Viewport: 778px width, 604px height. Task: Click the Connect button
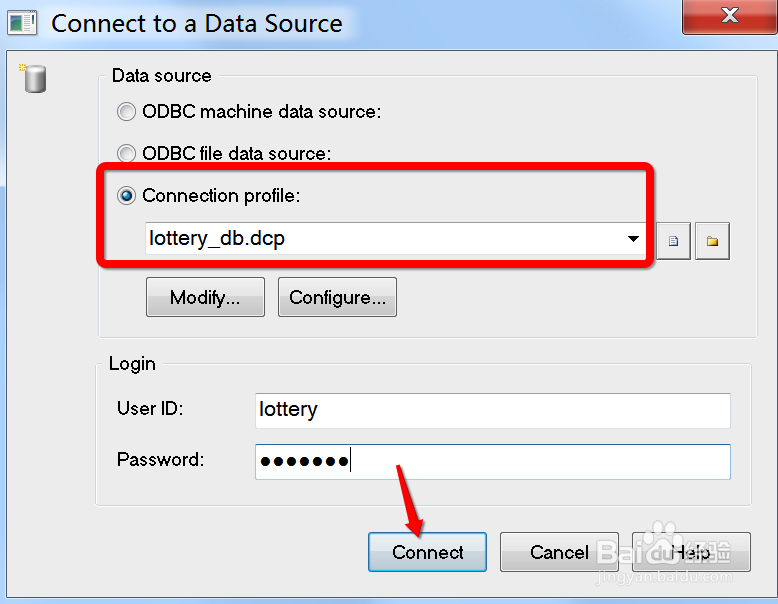click(427, 552)
